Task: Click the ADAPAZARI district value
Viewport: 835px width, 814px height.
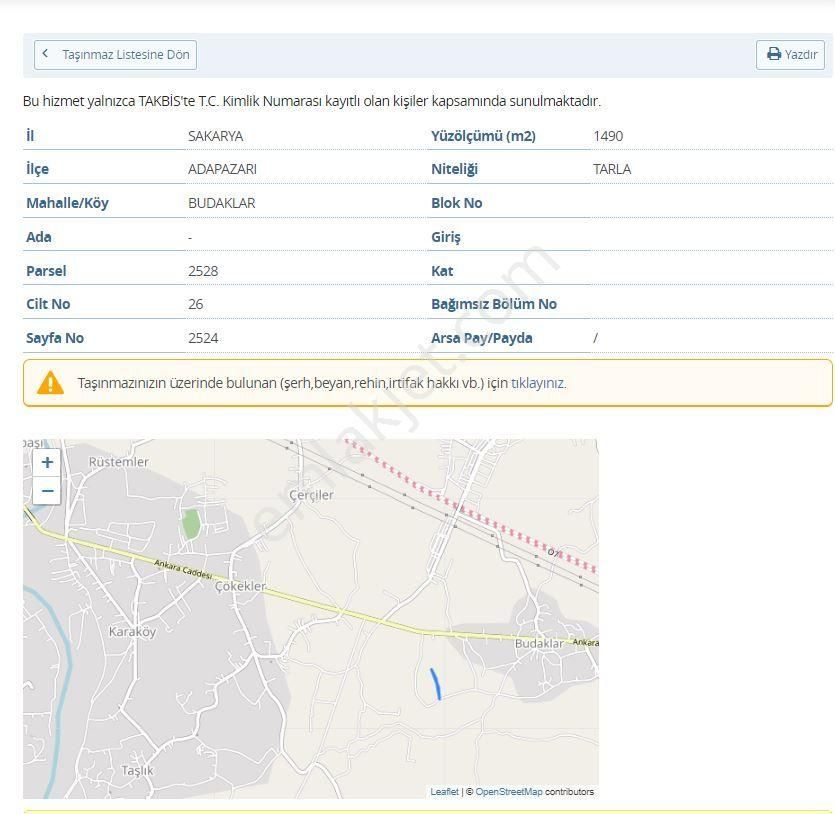Action: [222, 169]
